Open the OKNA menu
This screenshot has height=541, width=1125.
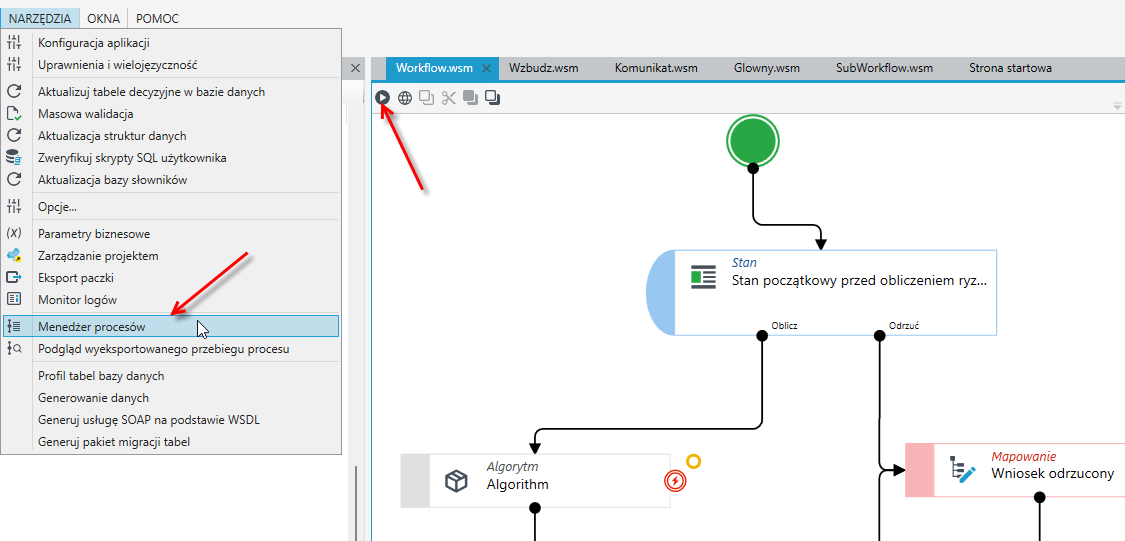(103, 19)
